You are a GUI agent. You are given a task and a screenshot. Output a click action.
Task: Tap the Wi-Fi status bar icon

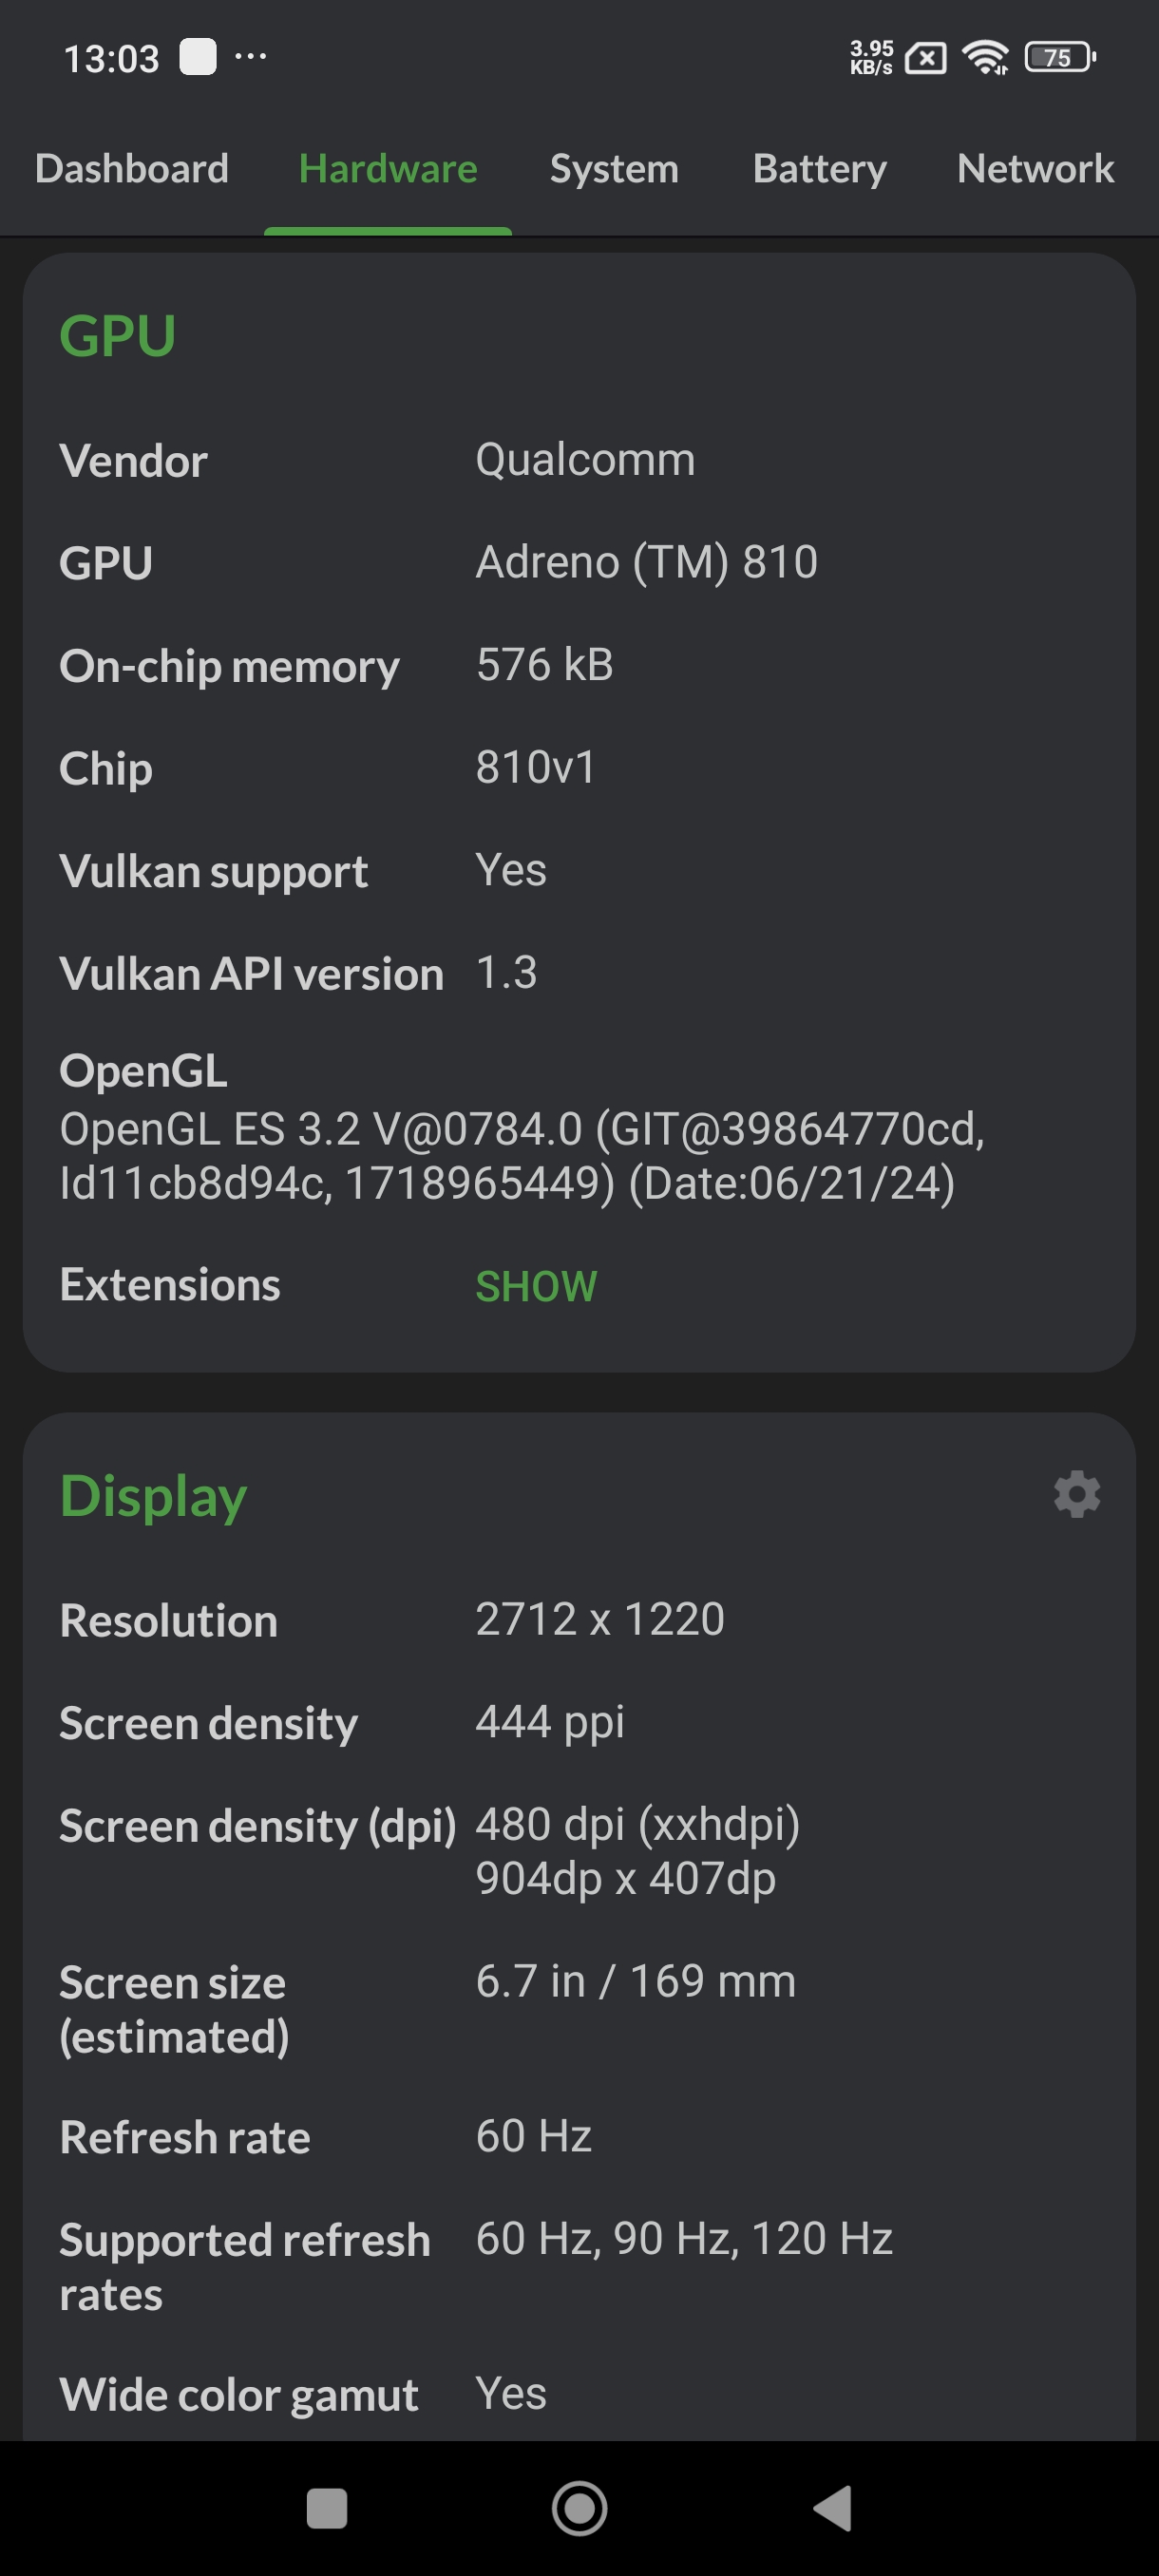[985, 58]
